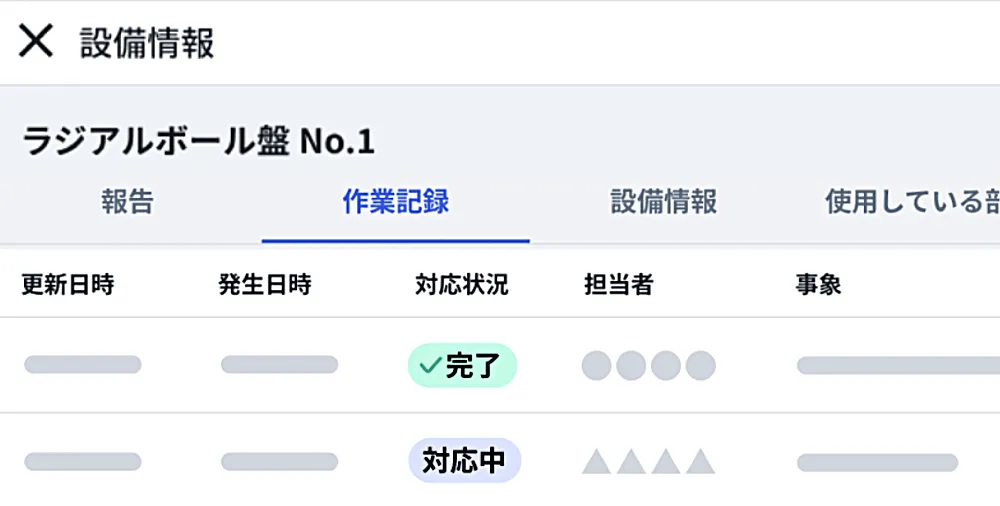Viewport: 1000px width, 506px height.
Task: Click the ラジアルボール盤 No.1 equipment title
Action: [x=198, y=141]
